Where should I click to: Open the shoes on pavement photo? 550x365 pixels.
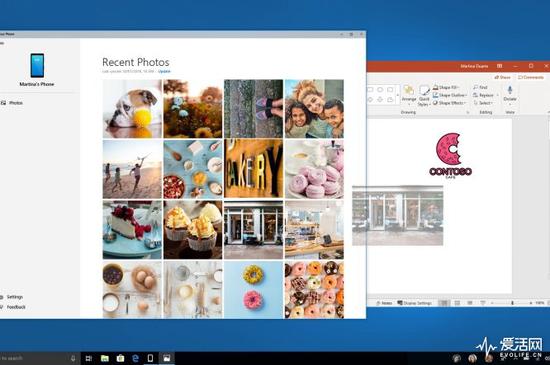click(254, 109)
